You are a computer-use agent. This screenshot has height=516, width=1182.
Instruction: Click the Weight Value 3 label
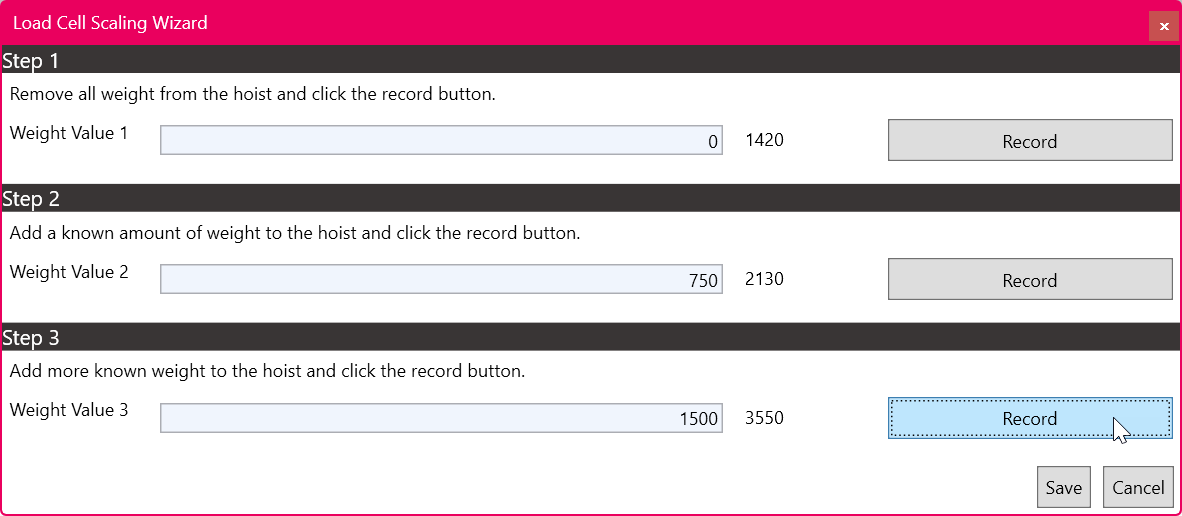click(69, 410)
